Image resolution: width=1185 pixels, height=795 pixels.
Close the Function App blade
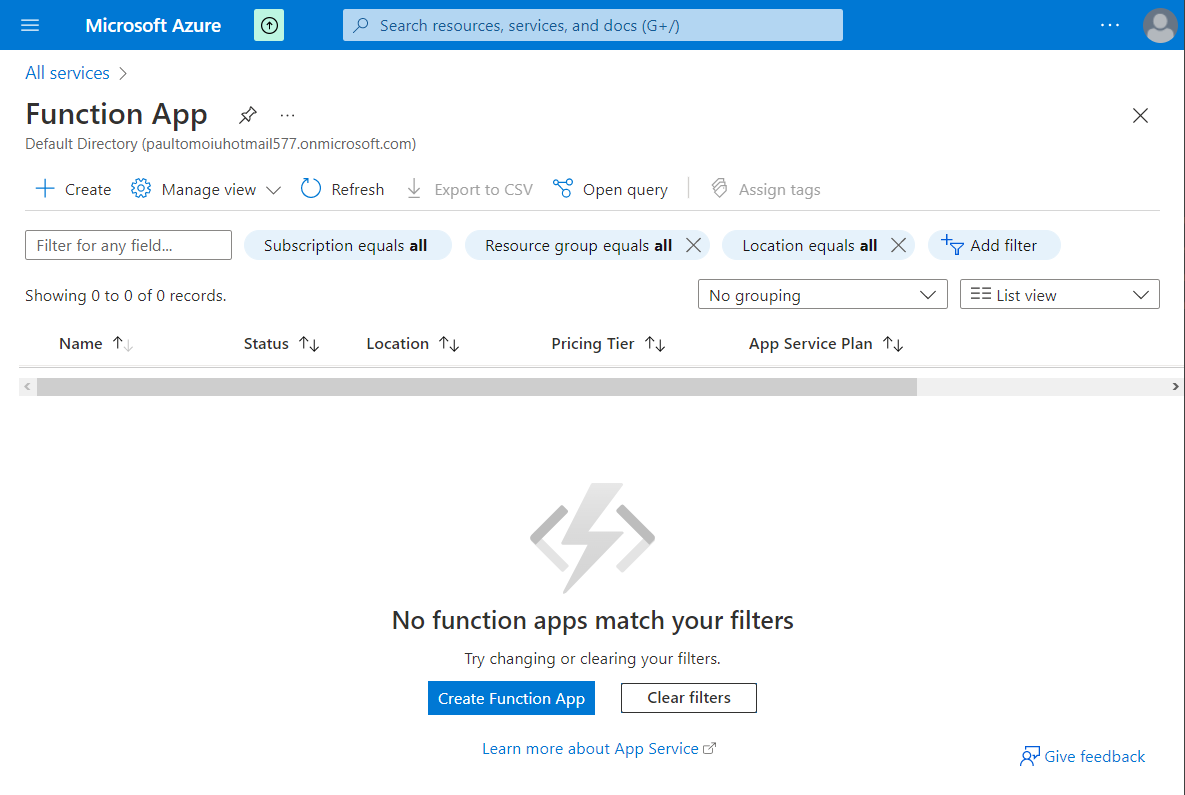pyautogui.click(x=1140, y=116)
